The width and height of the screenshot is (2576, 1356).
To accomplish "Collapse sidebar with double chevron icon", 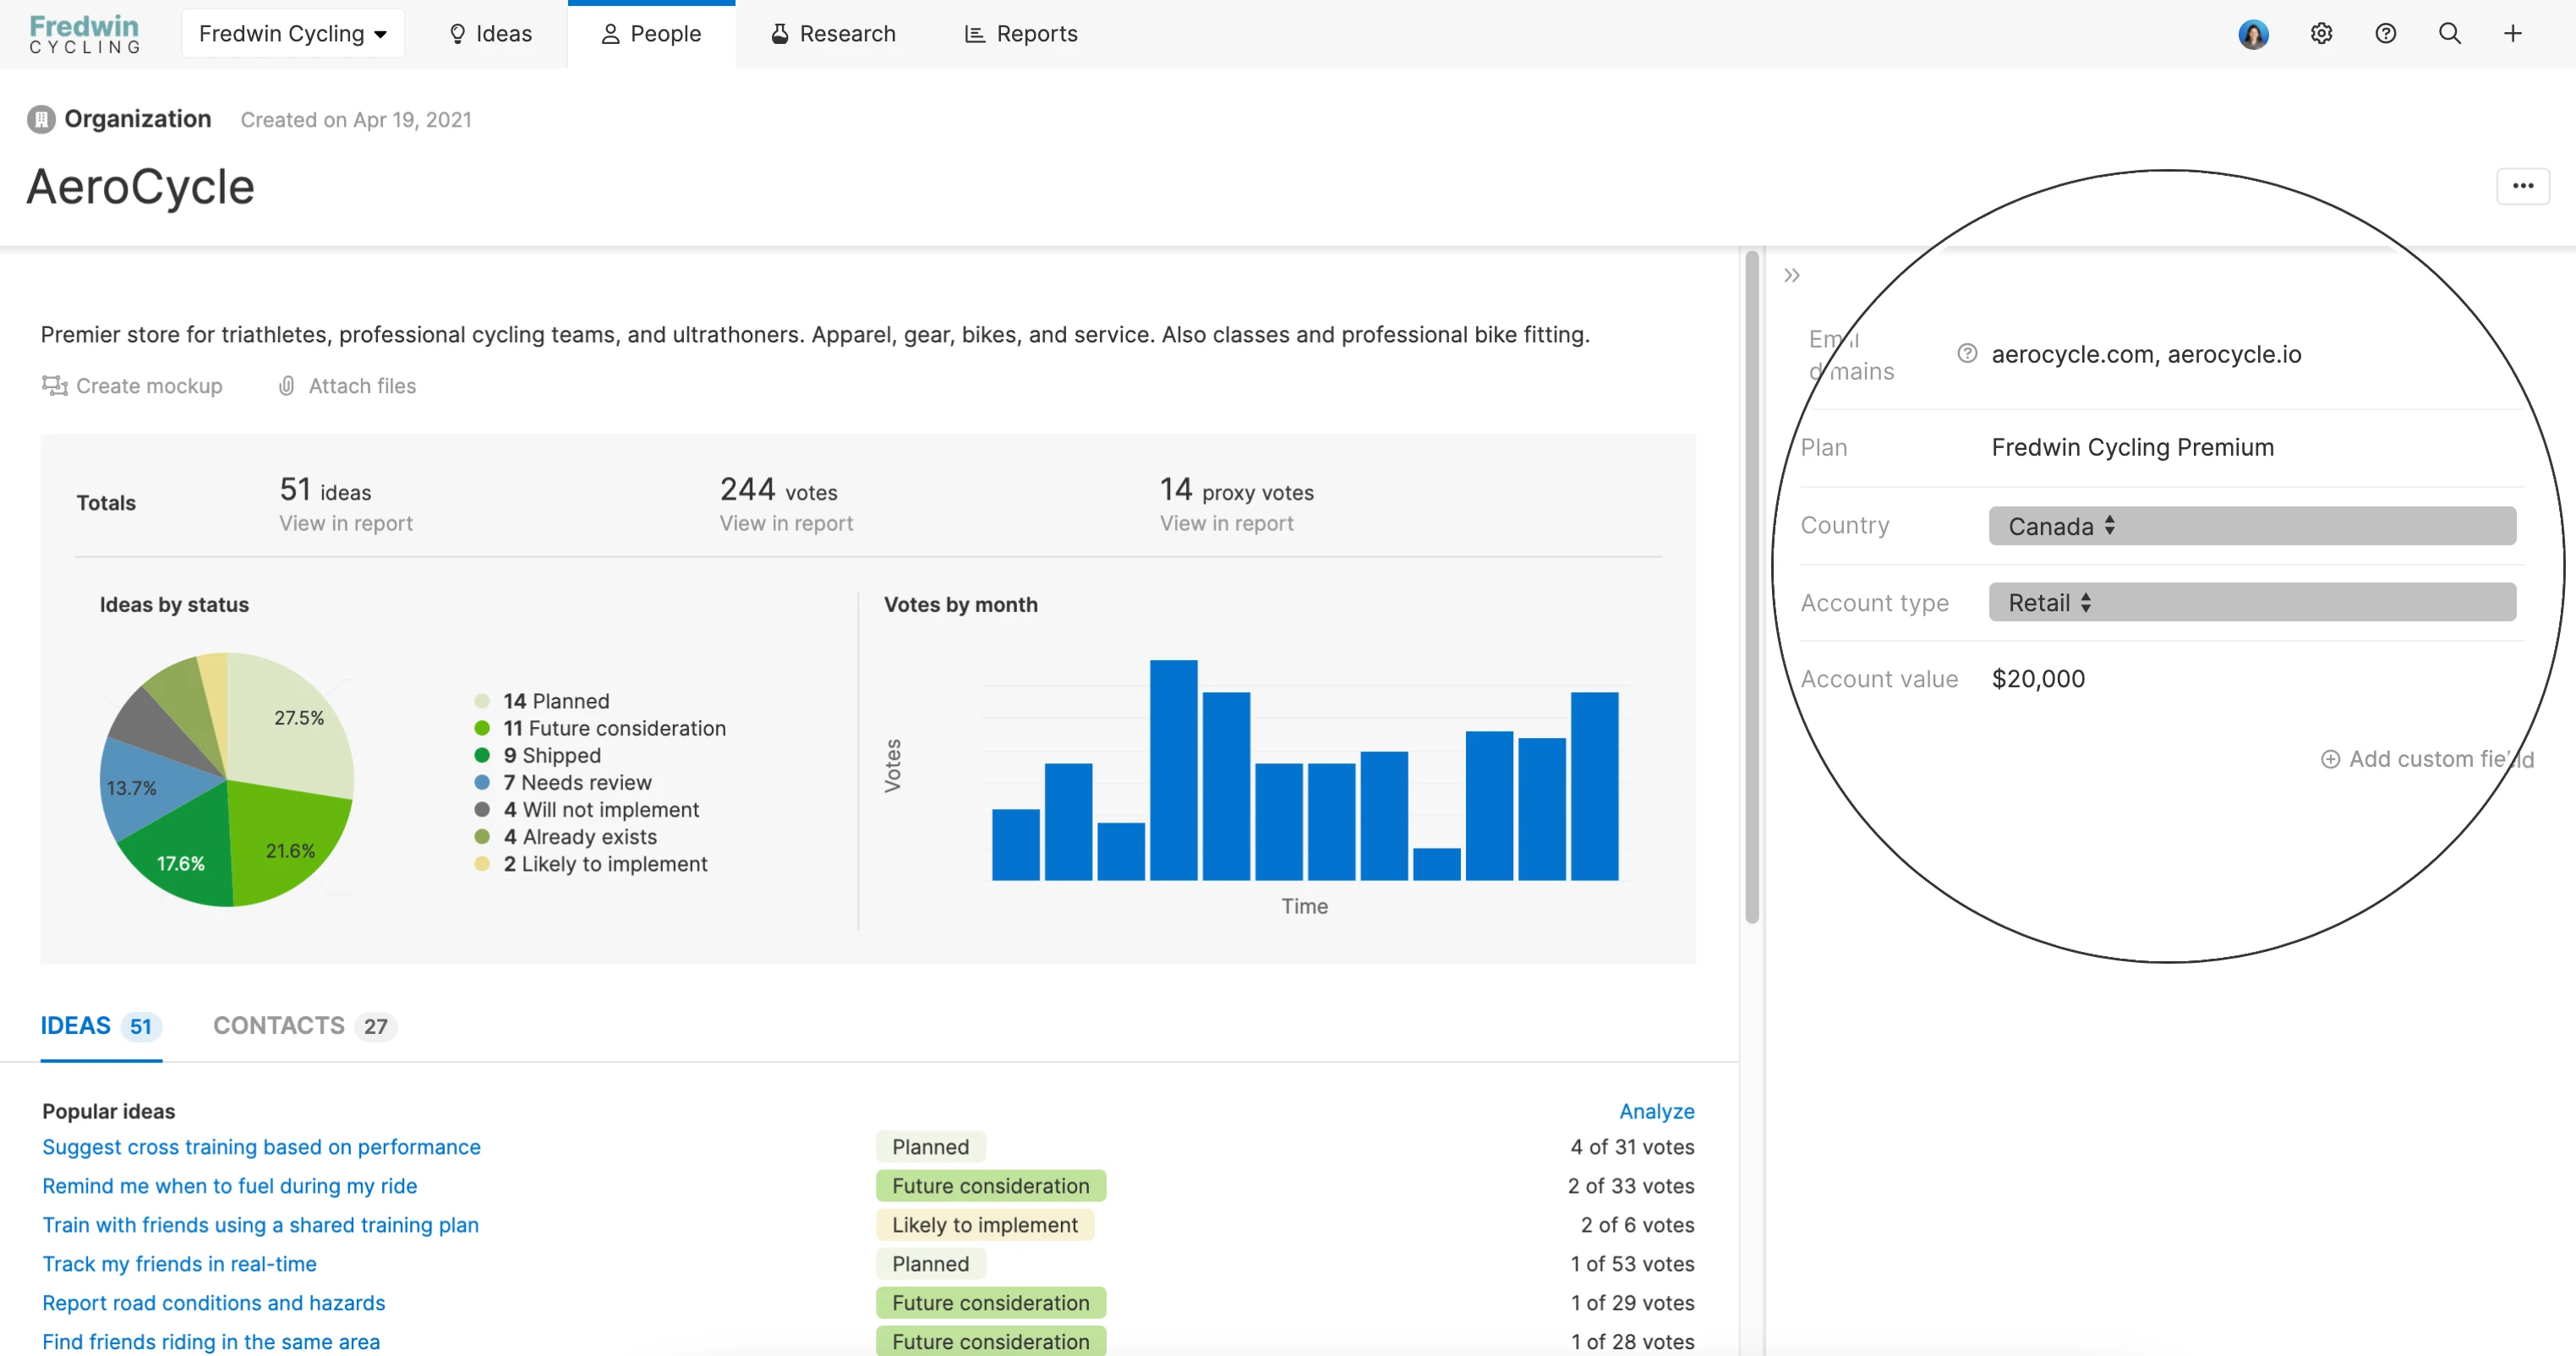I will click(1792, 275).
